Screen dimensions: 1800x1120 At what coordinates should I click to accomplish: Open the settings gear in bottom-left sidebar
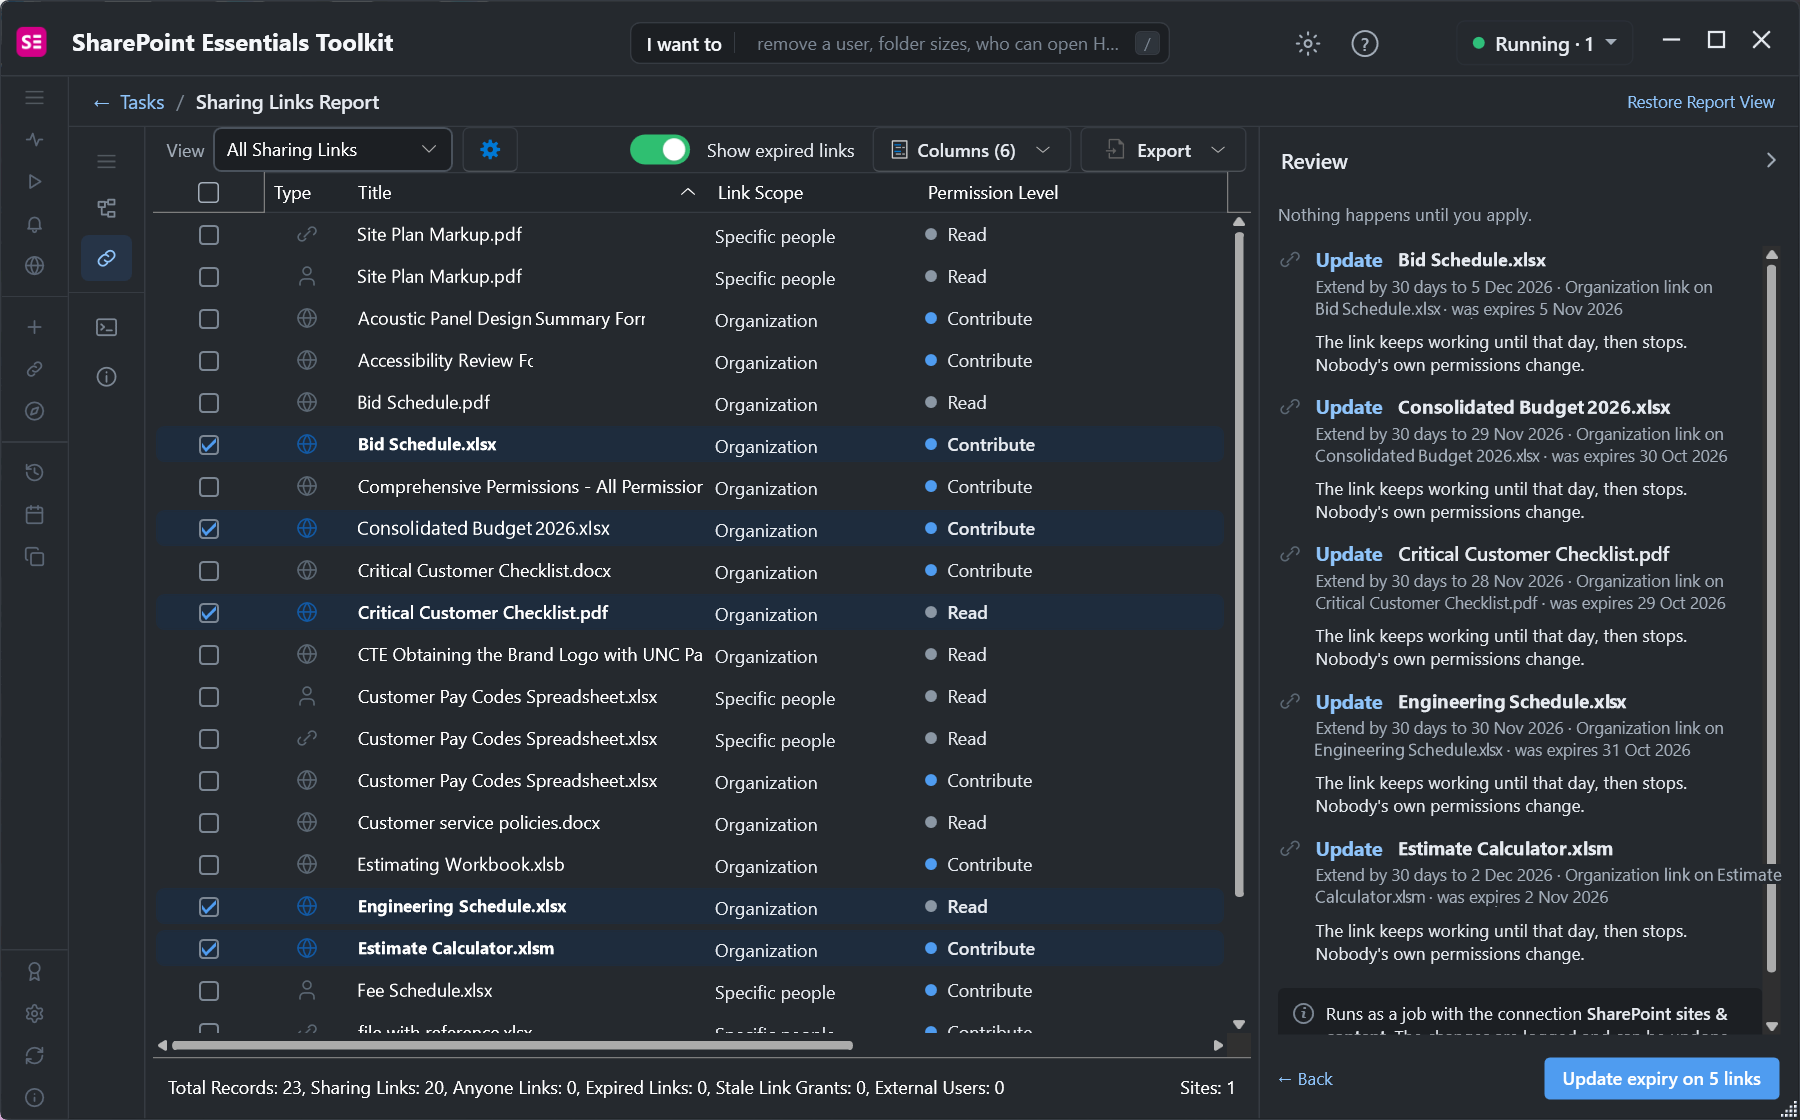click(35, 1013)
